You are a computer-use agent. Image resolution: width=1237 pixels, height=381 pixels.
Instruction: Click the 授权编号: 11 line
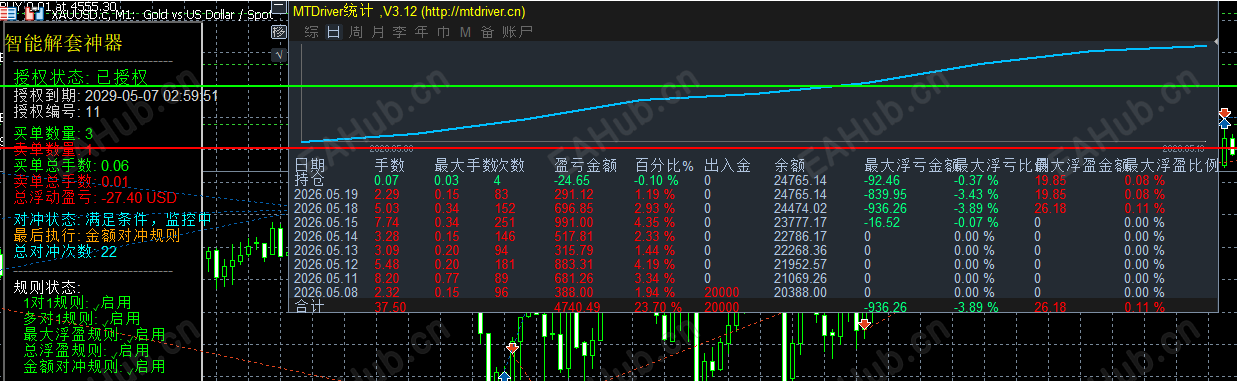[57, 113]
